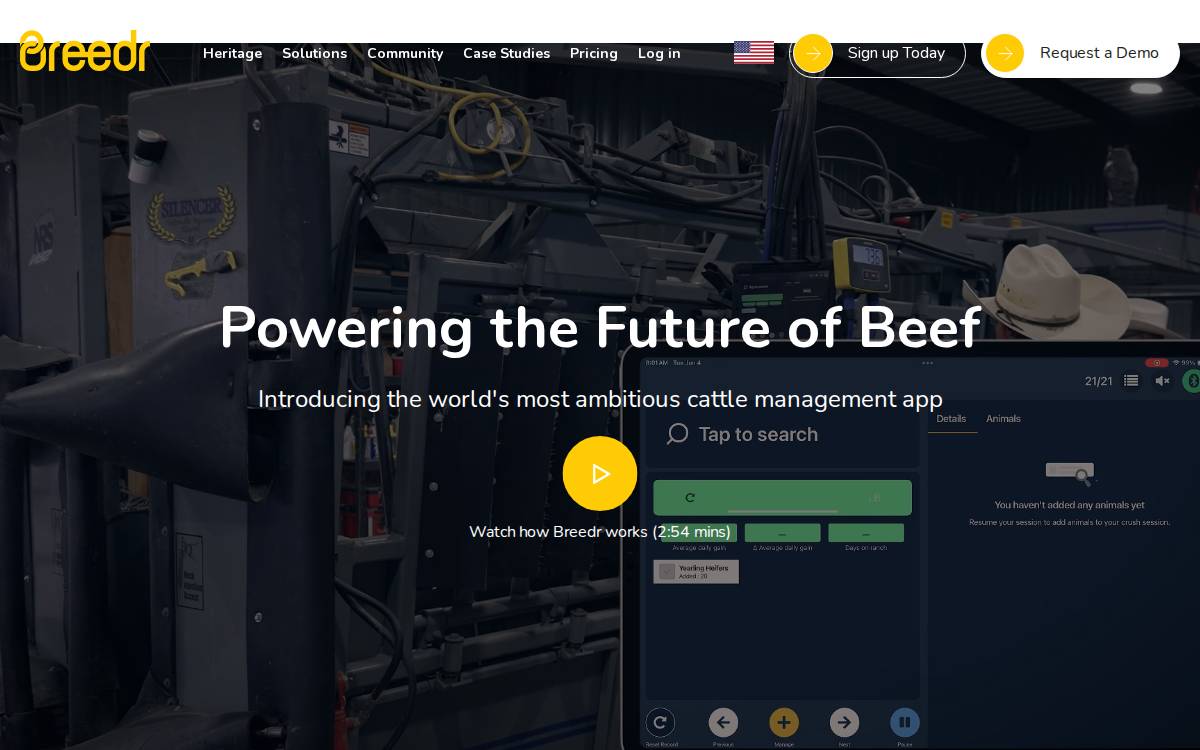Select the US flag region icon
1200x750 pixels.
point(754,53)
